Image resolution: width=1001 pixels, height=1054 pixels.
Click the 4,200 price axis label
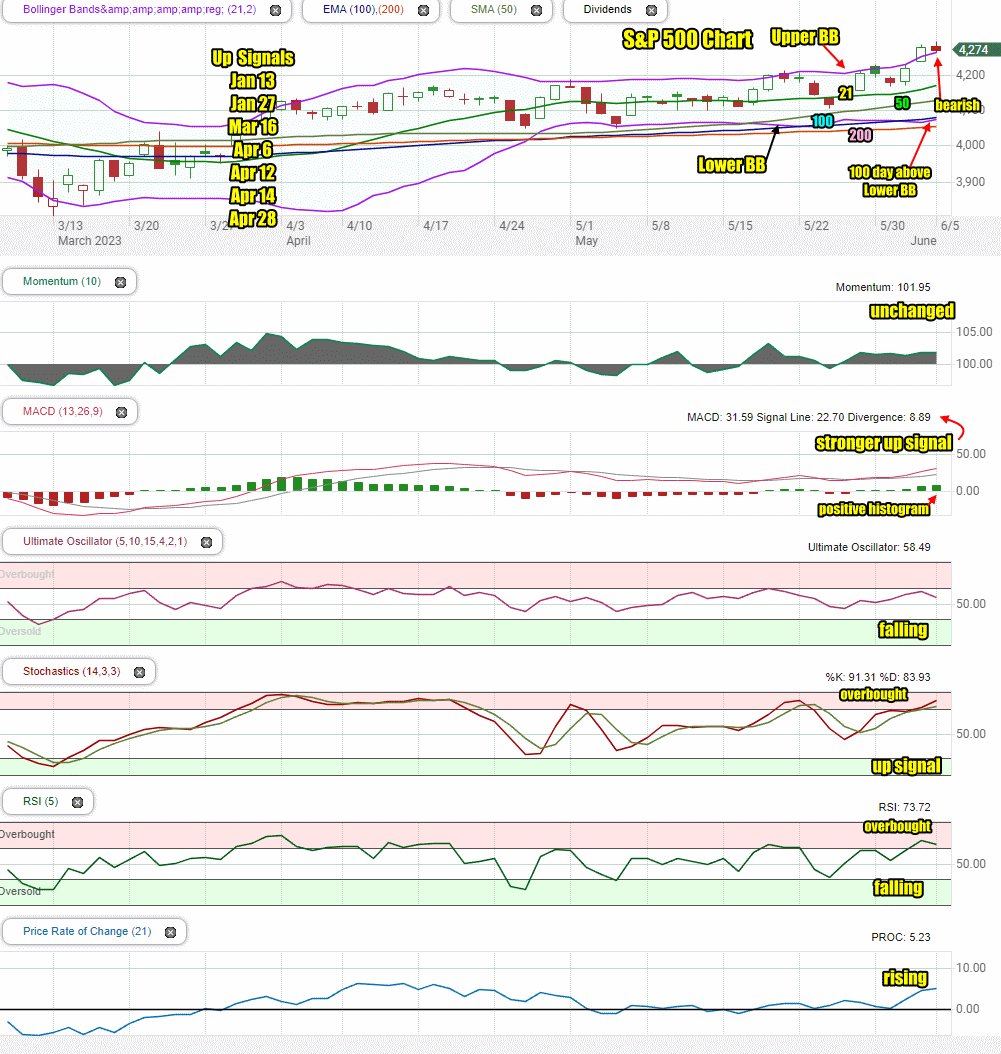[x=971, y=75]
